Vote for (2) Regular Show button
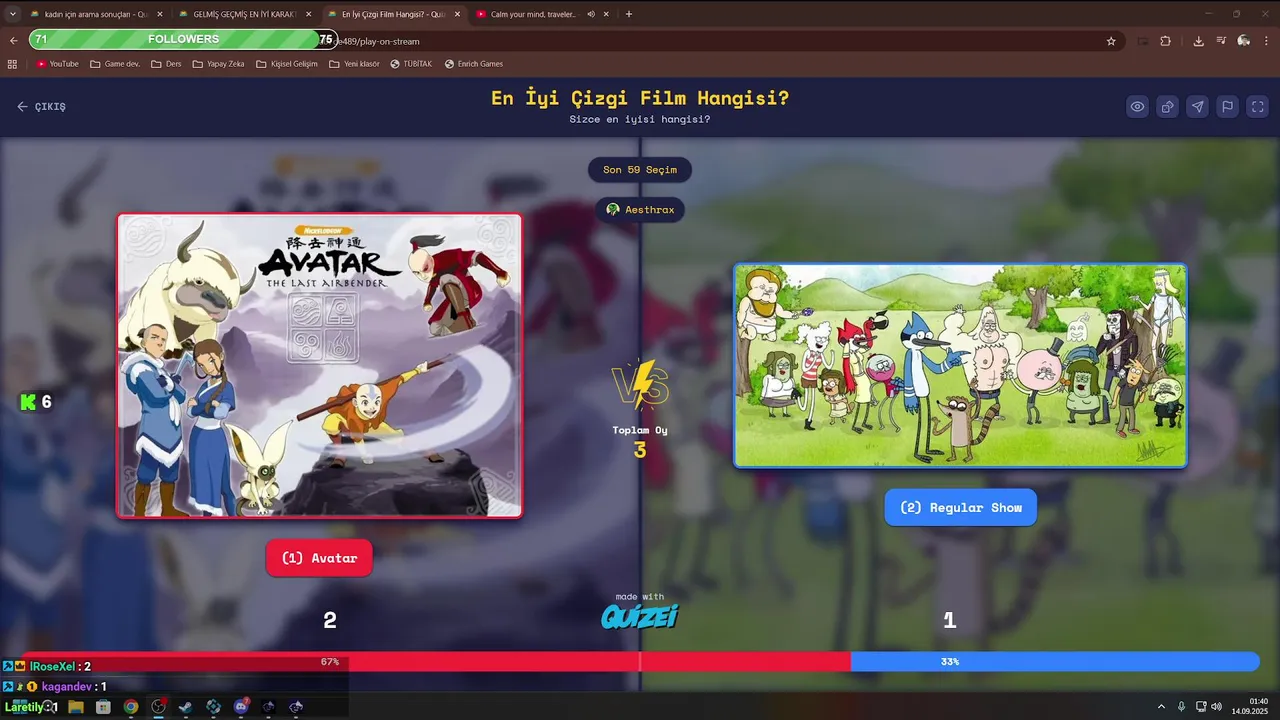 (x=960, y=507)
